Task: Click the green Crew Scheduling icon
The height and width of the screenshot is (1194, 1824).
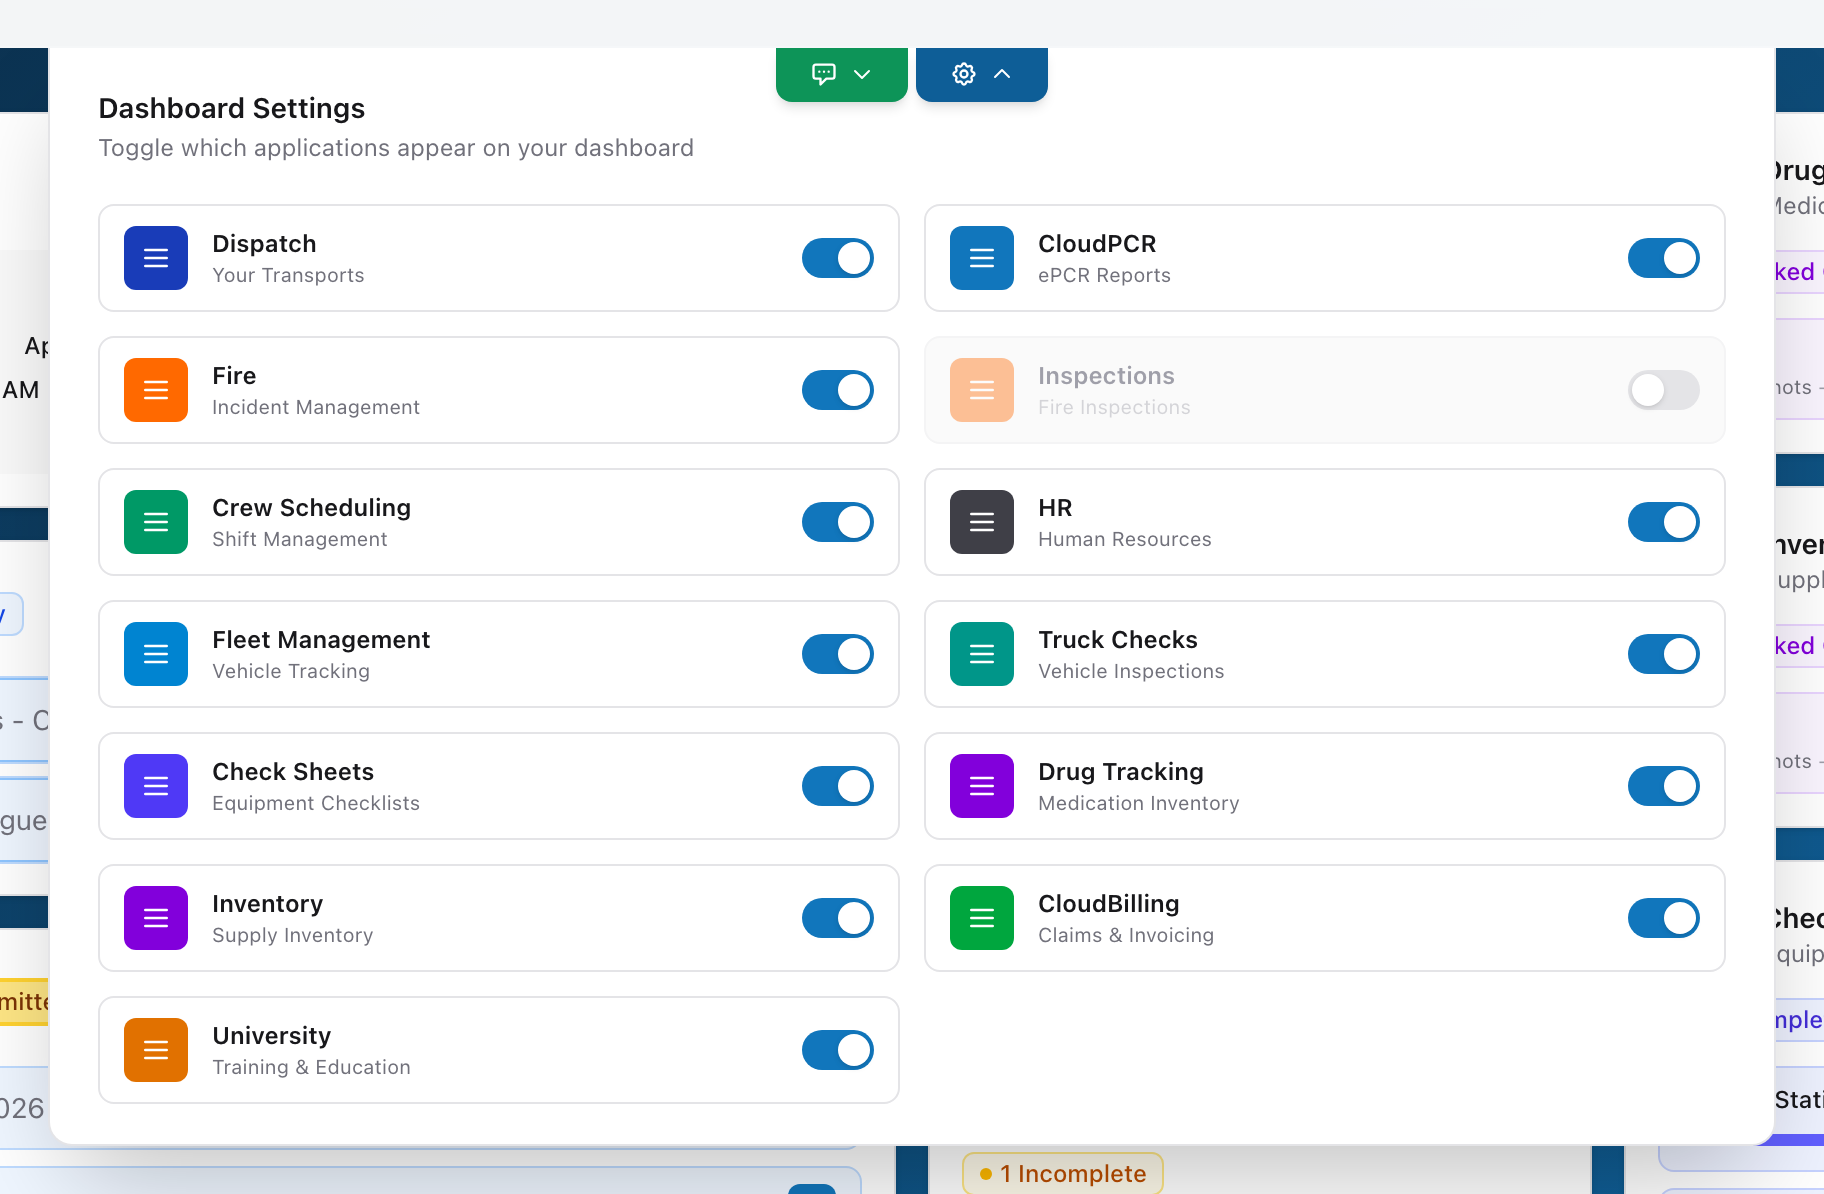Action: pos(156,522)
